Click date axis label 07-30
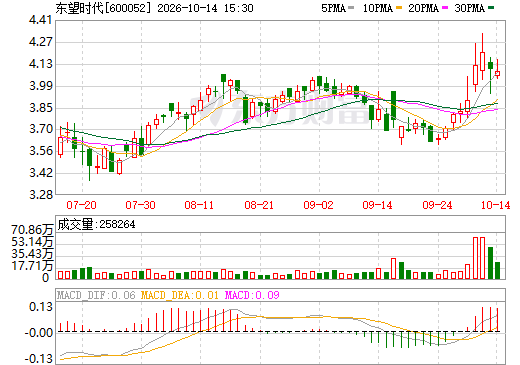Screen dimensions: 520x365 click(141, 205)
